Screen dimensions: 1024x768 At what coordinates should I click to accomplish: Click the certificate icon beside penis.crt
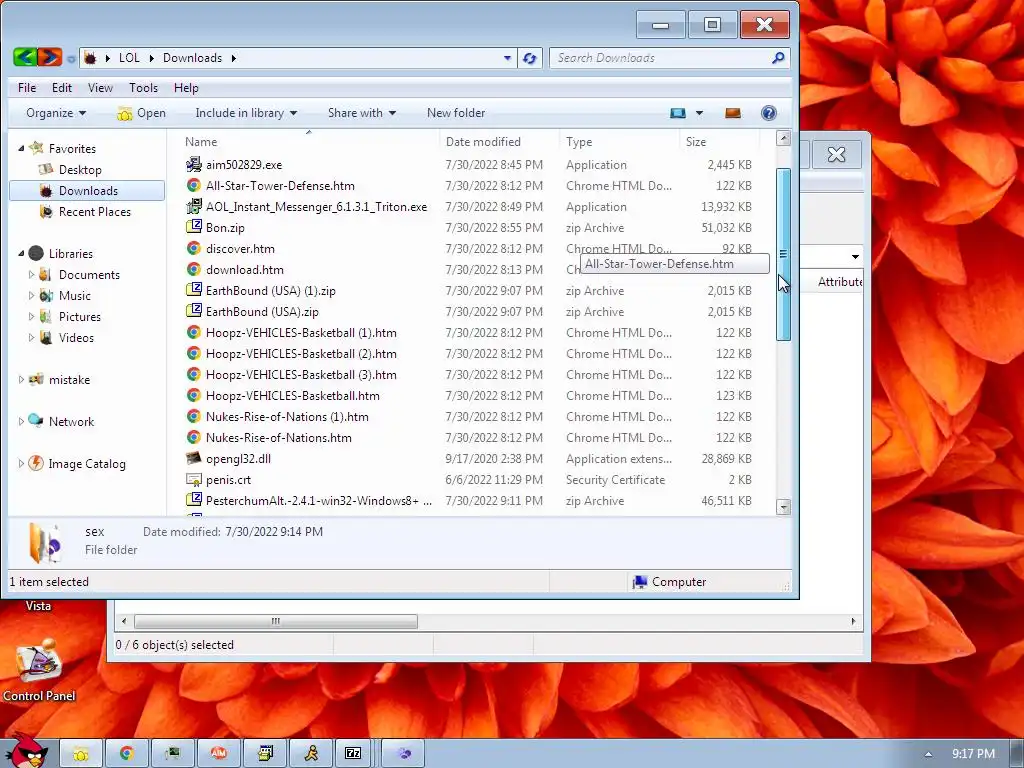(193, 479)
